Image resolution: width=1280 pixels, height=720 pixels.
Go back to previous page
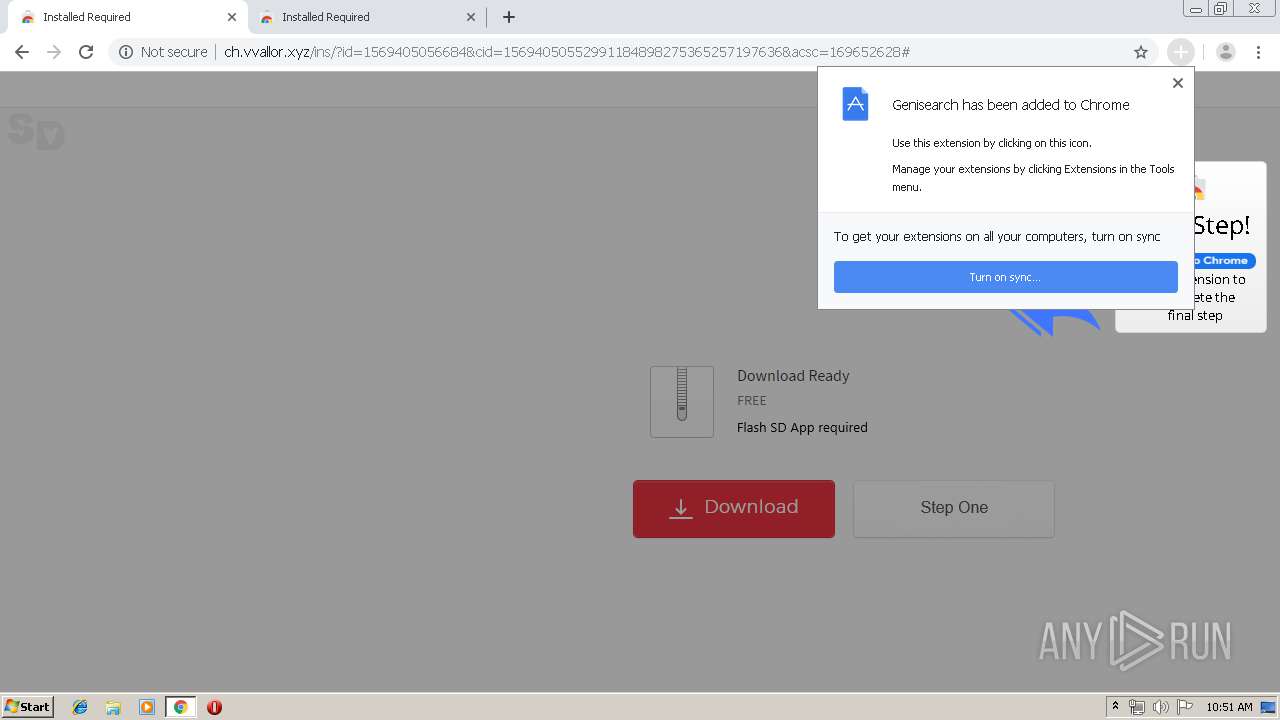(x=22, y=52)
